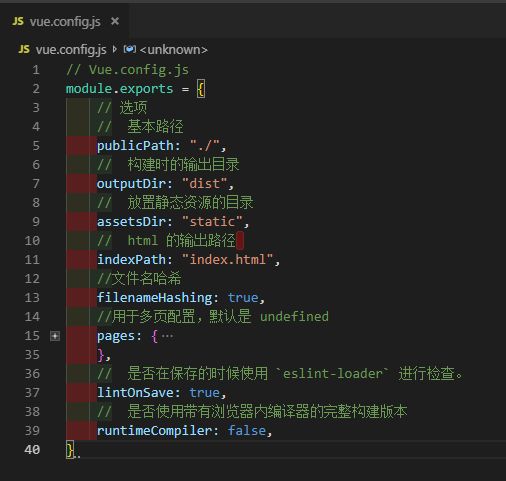Click the 'true' value after lintOnSave
506x481 pixels.
click(x=205, y=393)
